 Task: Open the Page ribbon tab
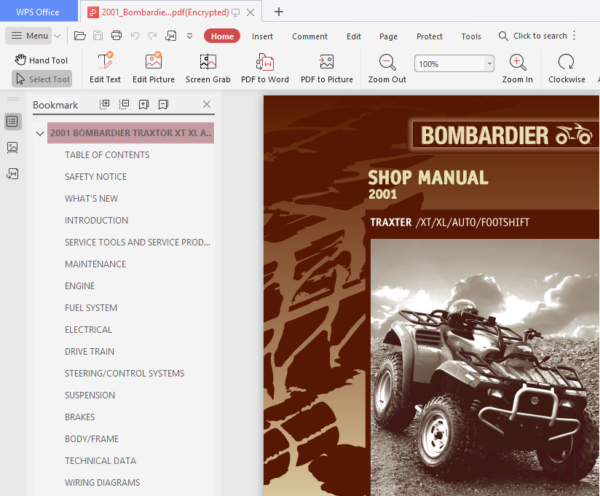coord(388,36)
